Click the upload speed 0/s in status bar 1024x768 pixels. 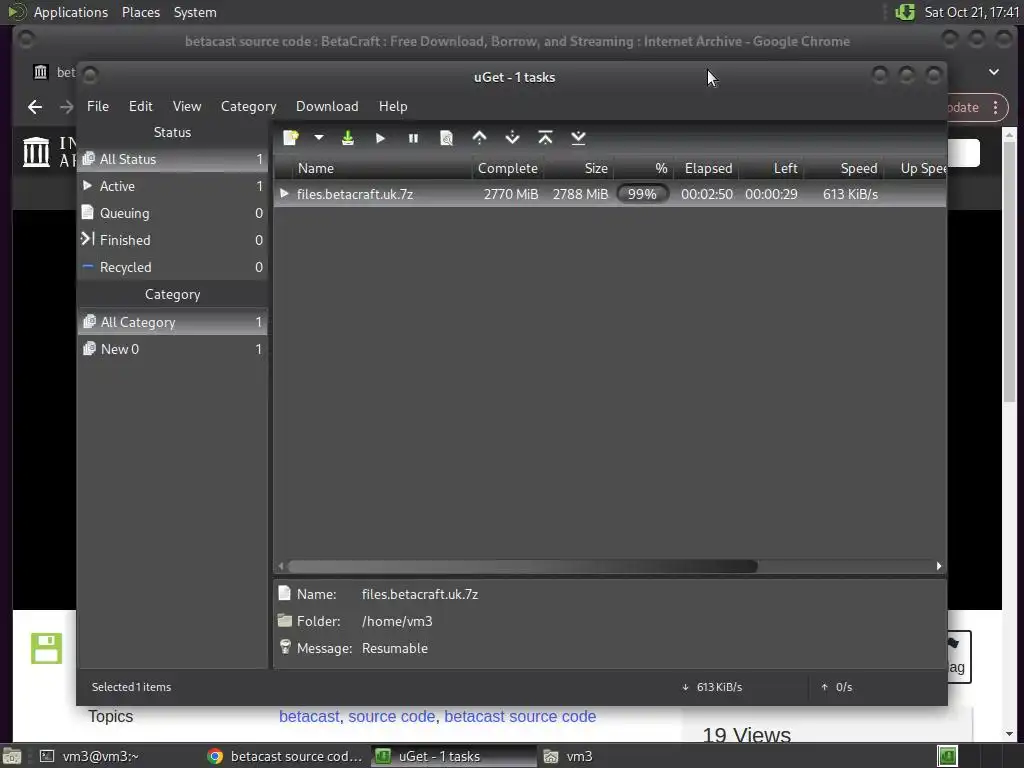pos(837,687)
